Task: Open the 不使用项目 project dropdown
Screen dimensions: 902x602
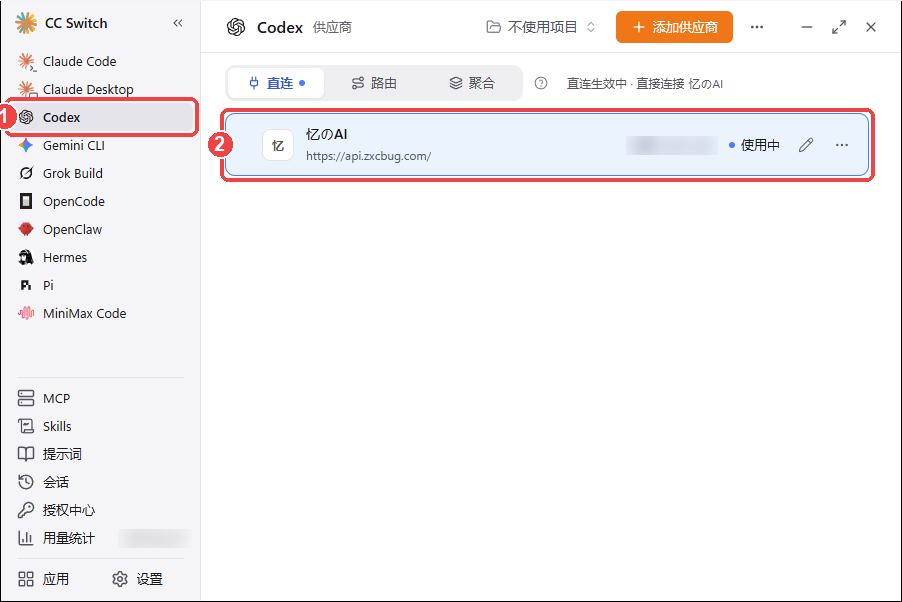Action: 540,27
